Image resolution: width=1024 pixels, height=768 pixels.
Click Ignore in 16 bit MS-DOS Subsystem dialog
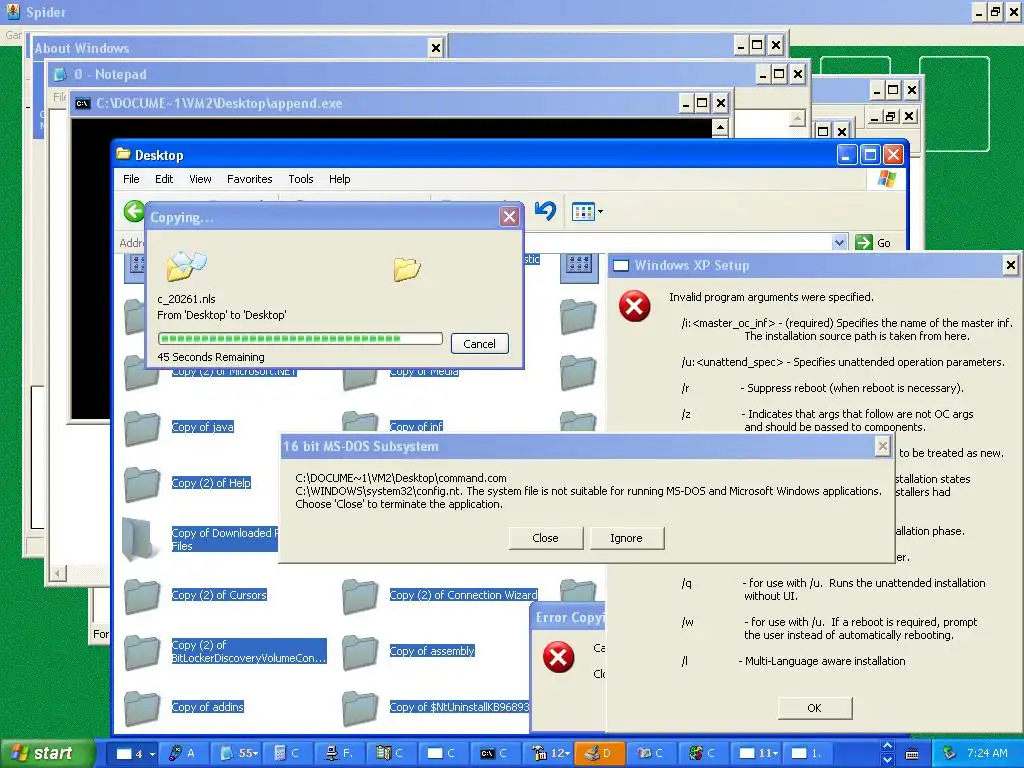tap(626, 538)
